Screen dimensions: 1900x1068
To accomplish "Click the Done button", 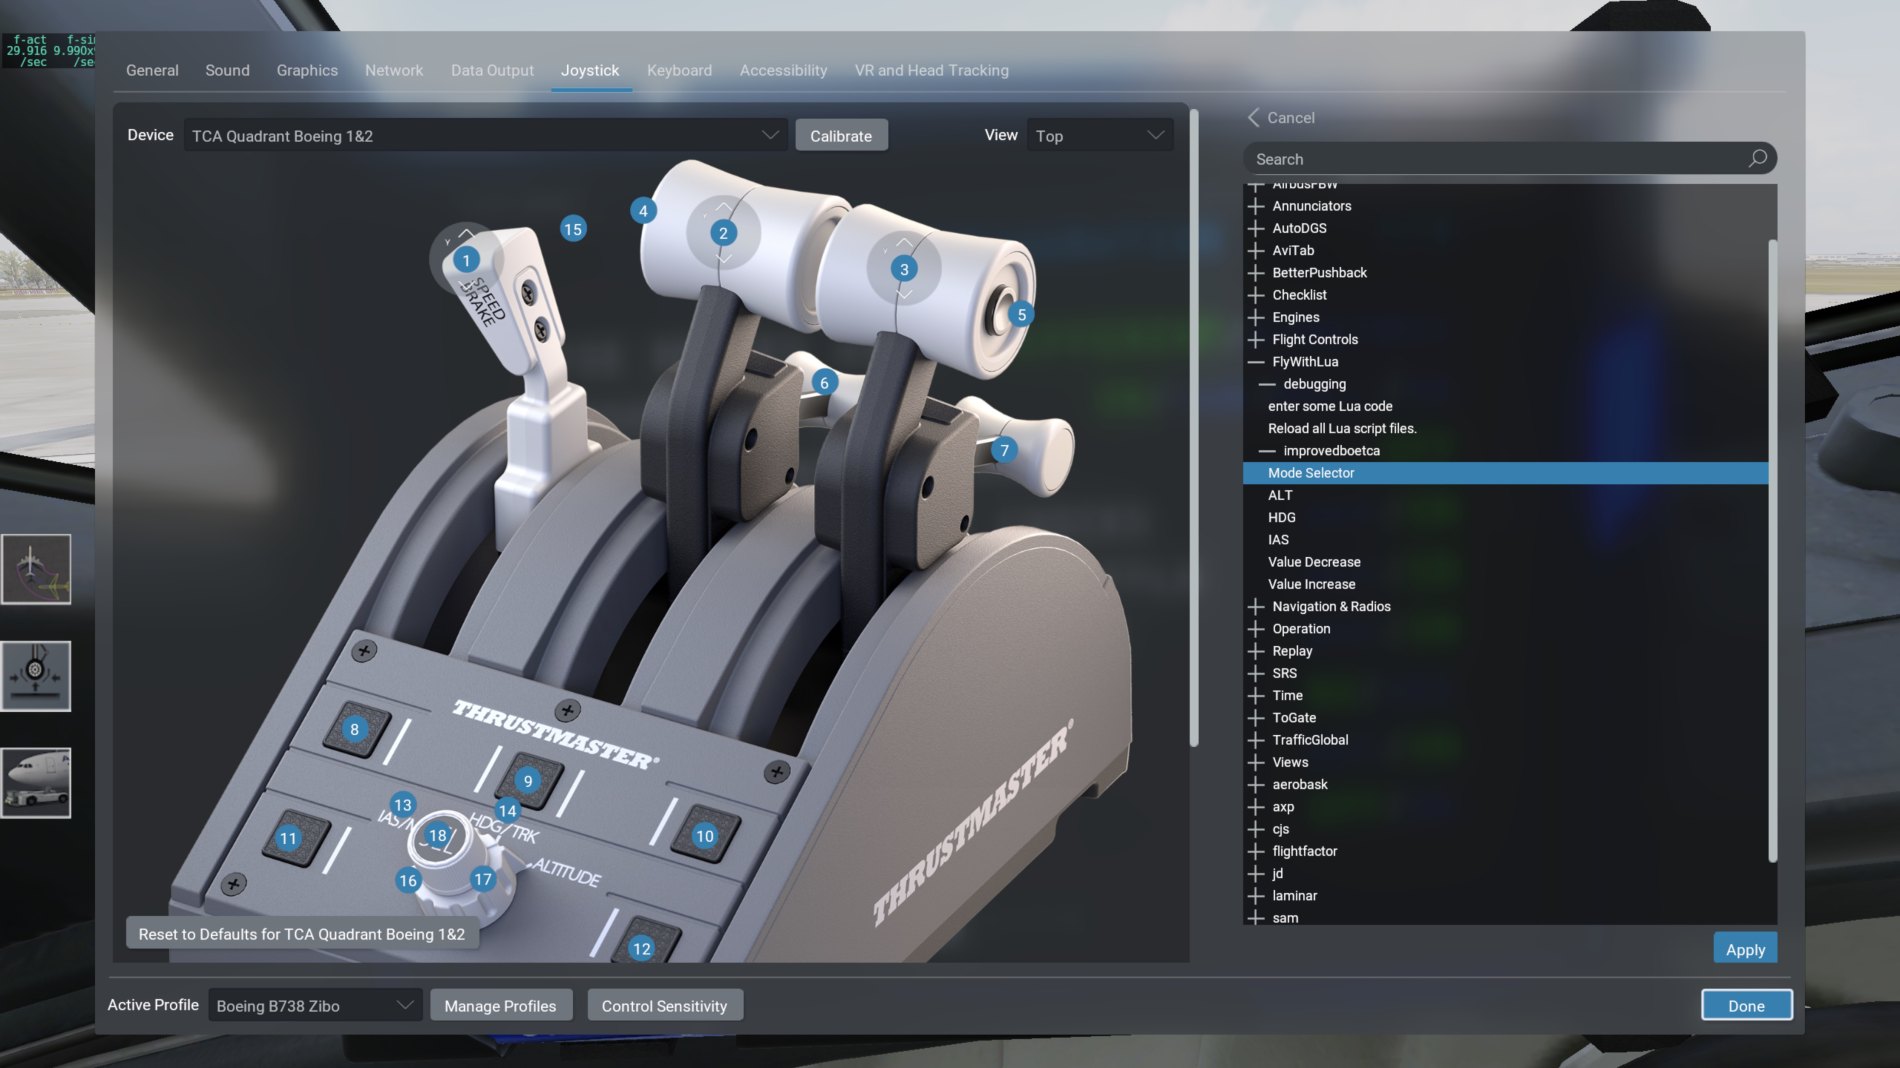I will coord(1746,1005).
